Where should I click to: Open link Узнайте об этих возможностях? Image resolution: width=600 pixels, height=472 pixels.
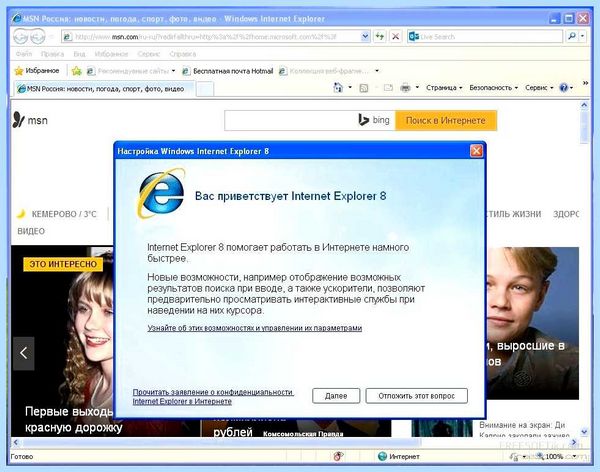click(x=254, y=328)
